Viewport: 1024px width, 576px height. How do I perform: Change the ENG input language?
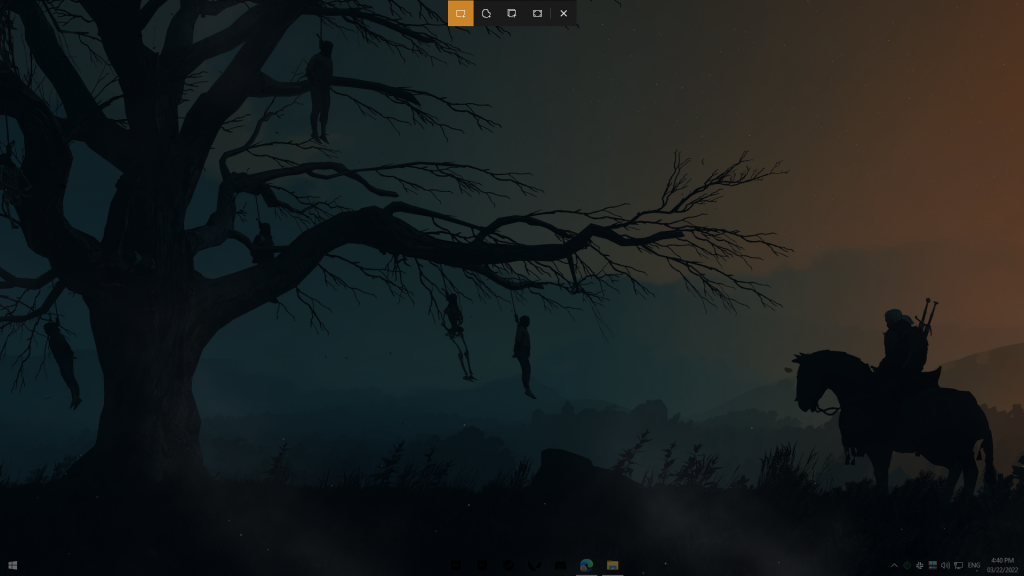pos(974,566)
